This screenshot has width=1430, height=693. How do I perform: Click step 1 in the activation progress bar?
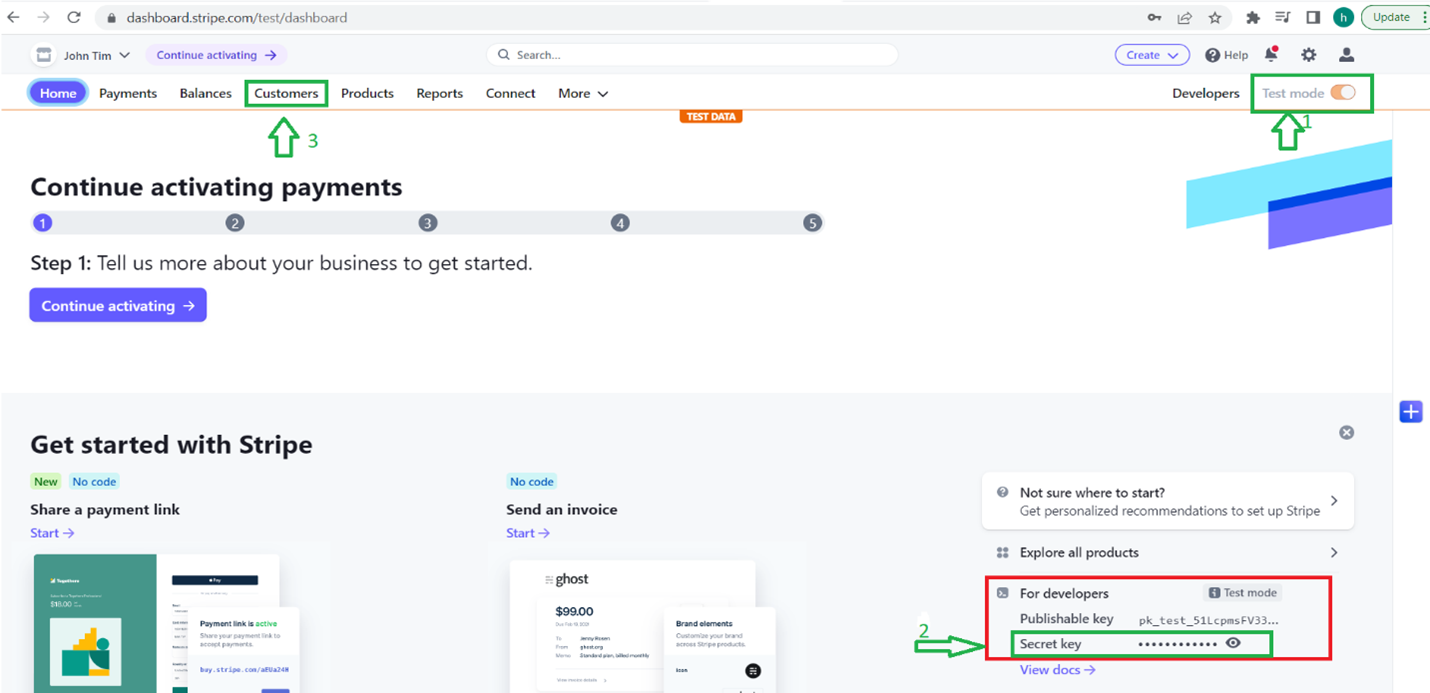[42, 223]
